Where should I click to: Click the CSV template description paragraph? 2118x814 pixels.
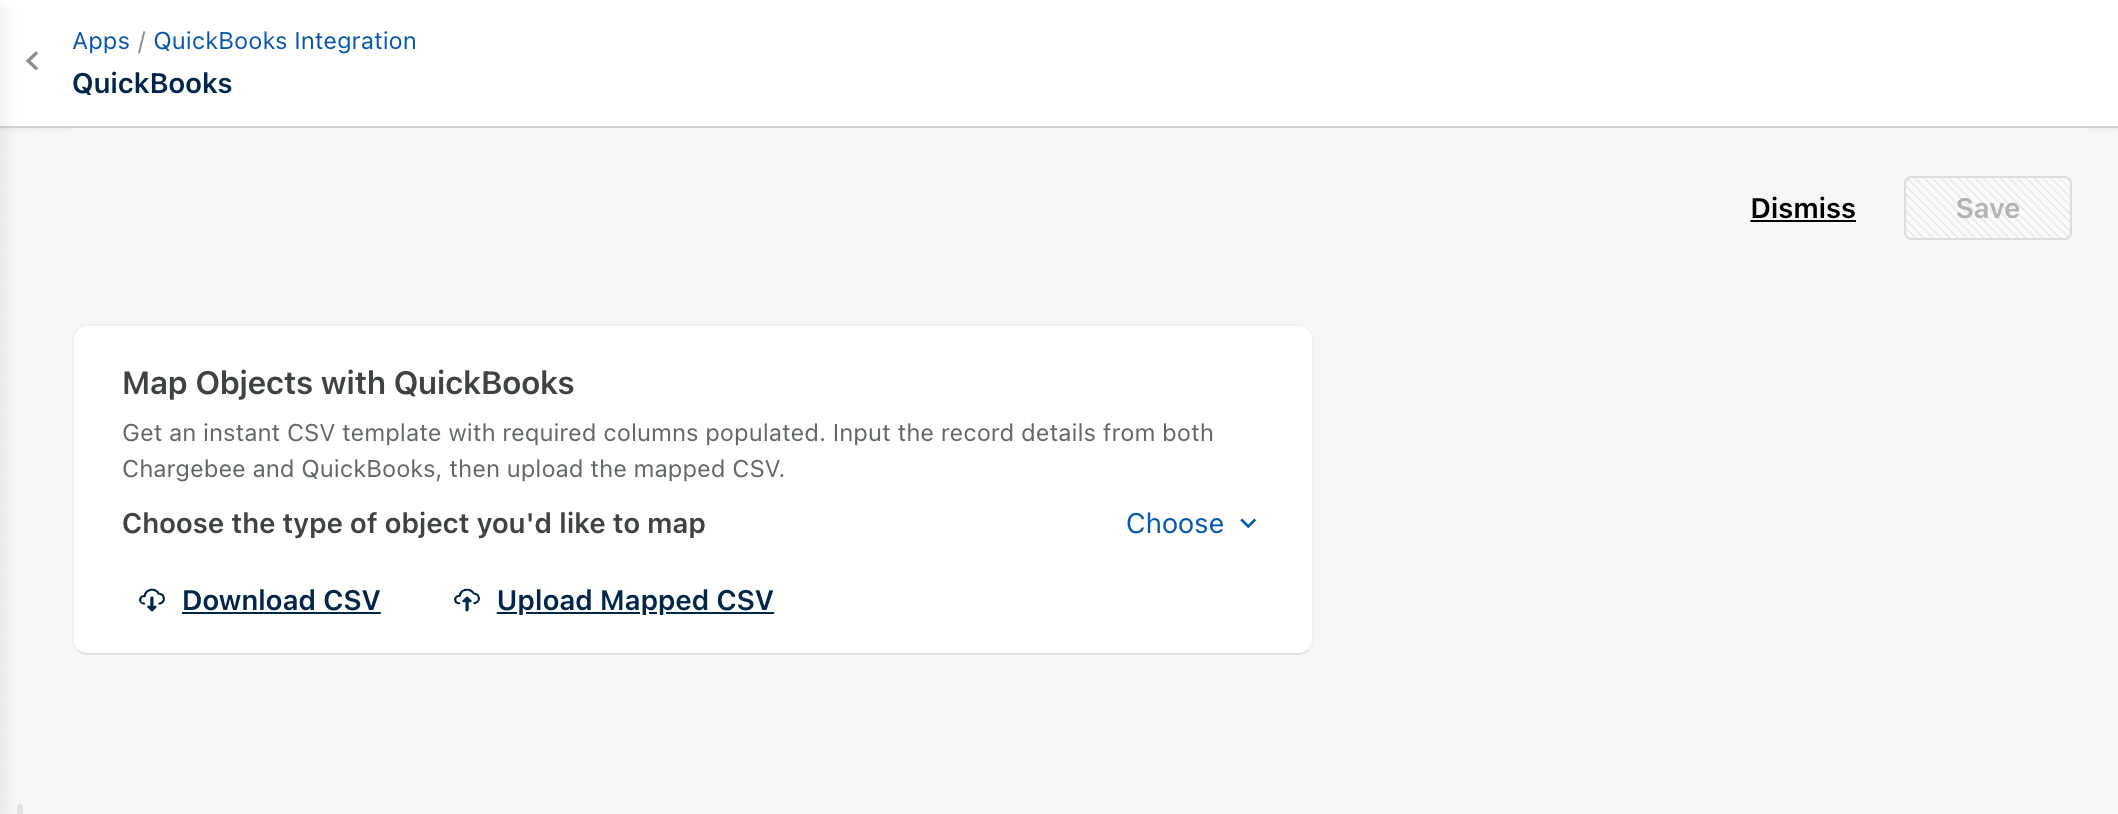coord(667,433)
